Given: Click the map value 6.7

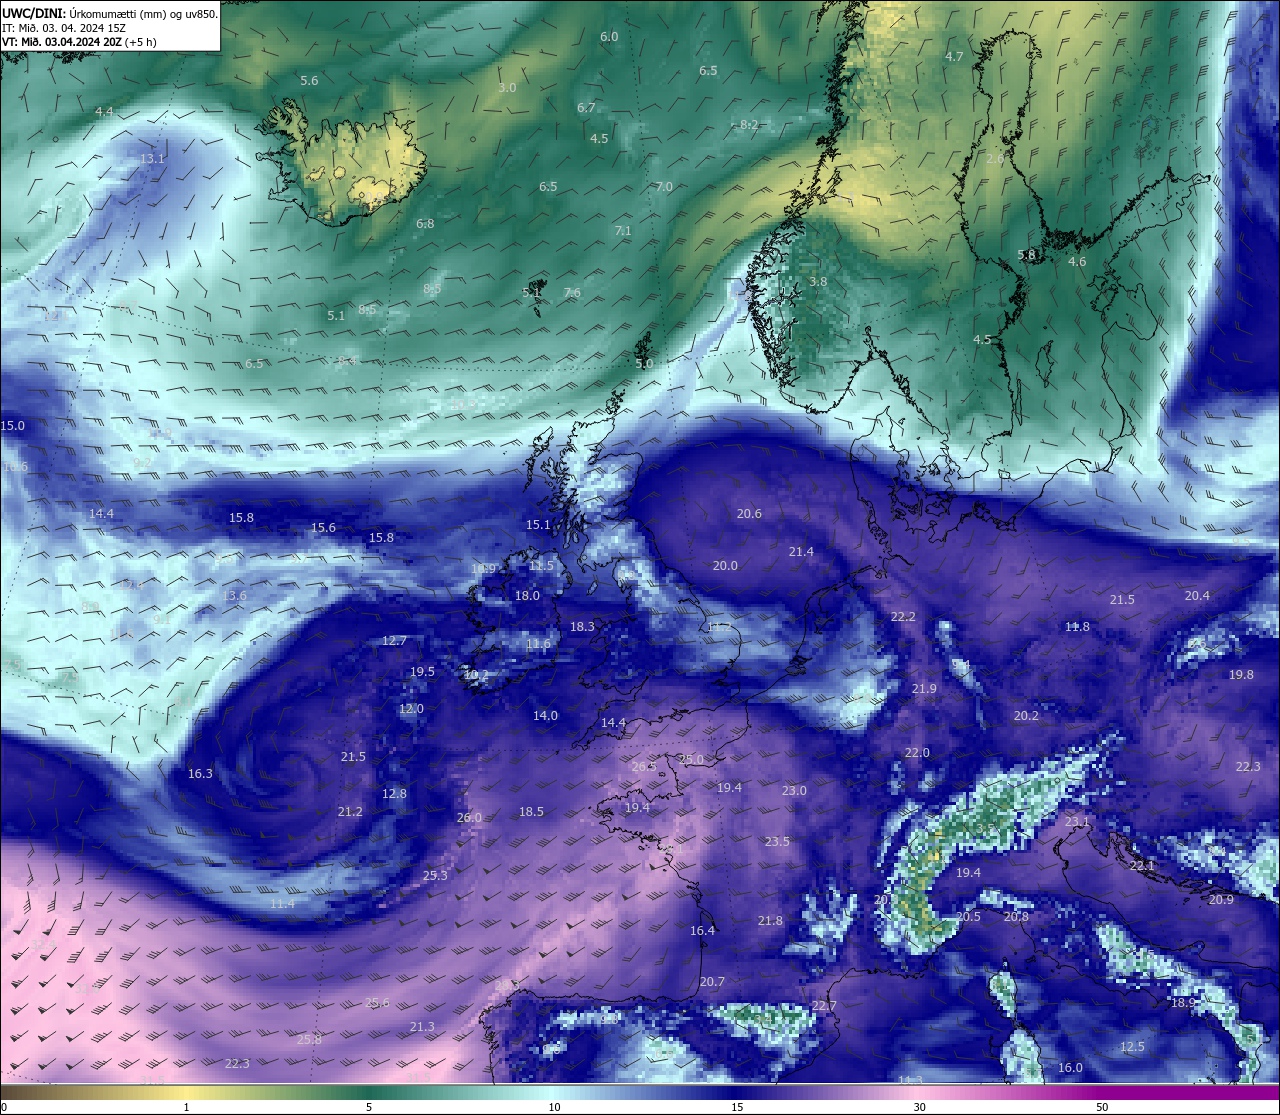Looking at the screenshot, I should [586, 107].
